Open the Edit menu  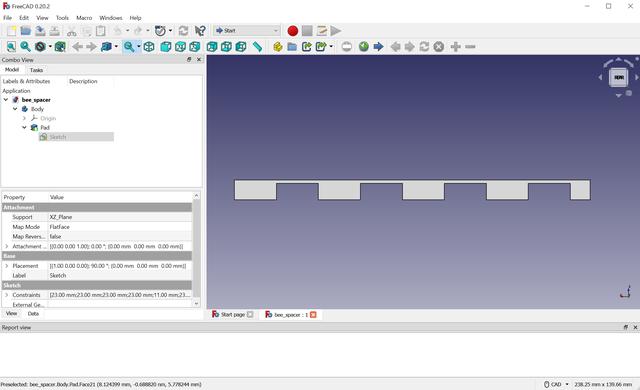tap(24, 18)
